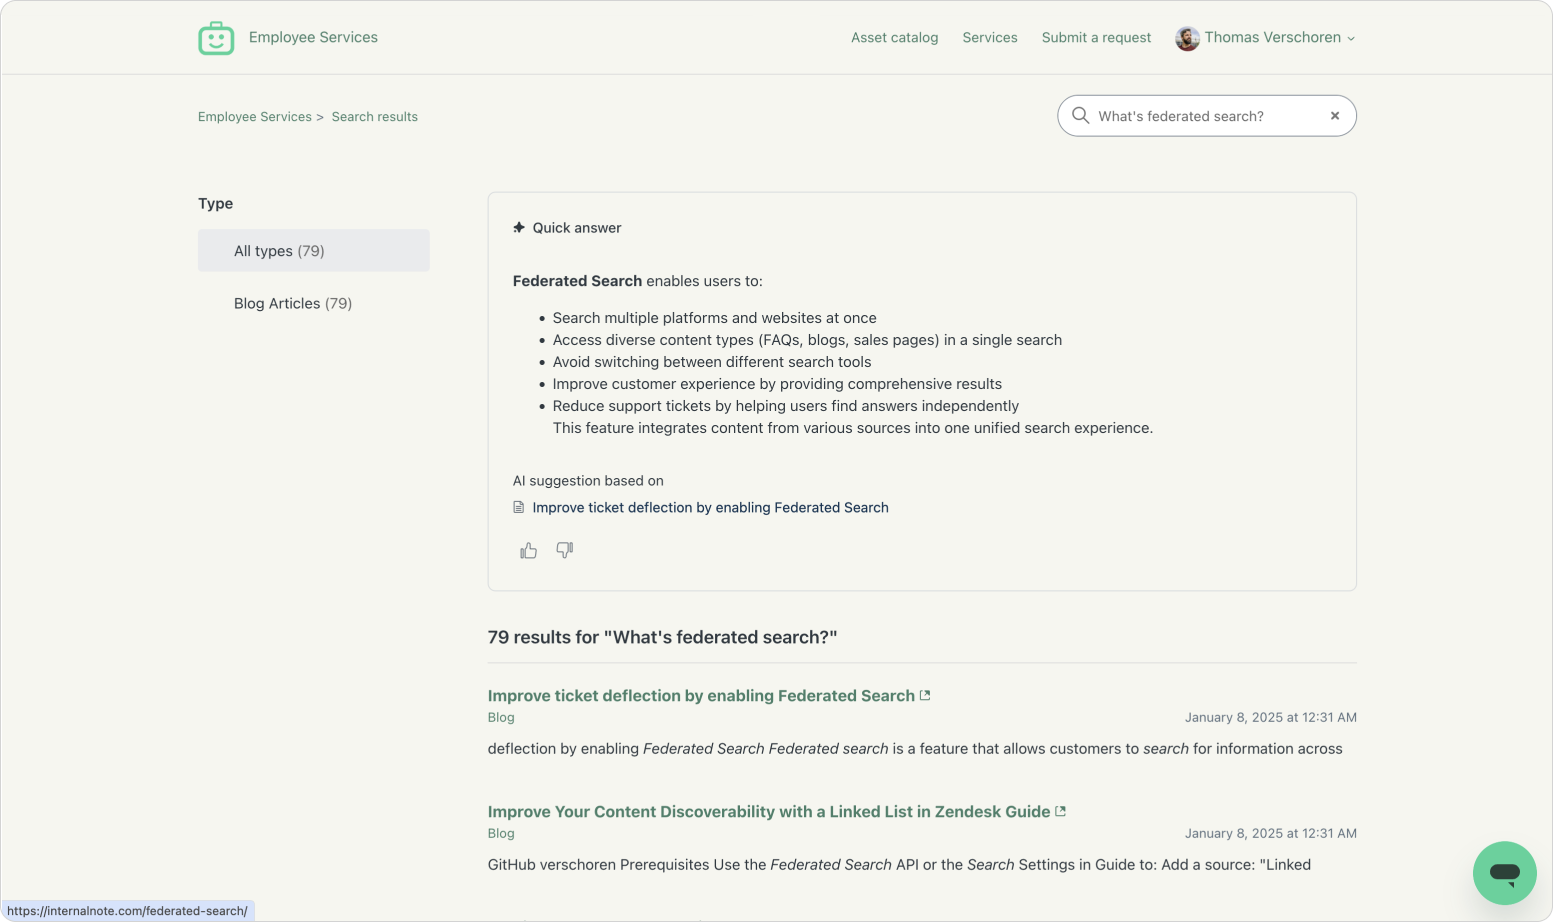1553x922 pixels.
Task: Open the Improve Your Content Discoverability result
Action: (768, 812)
